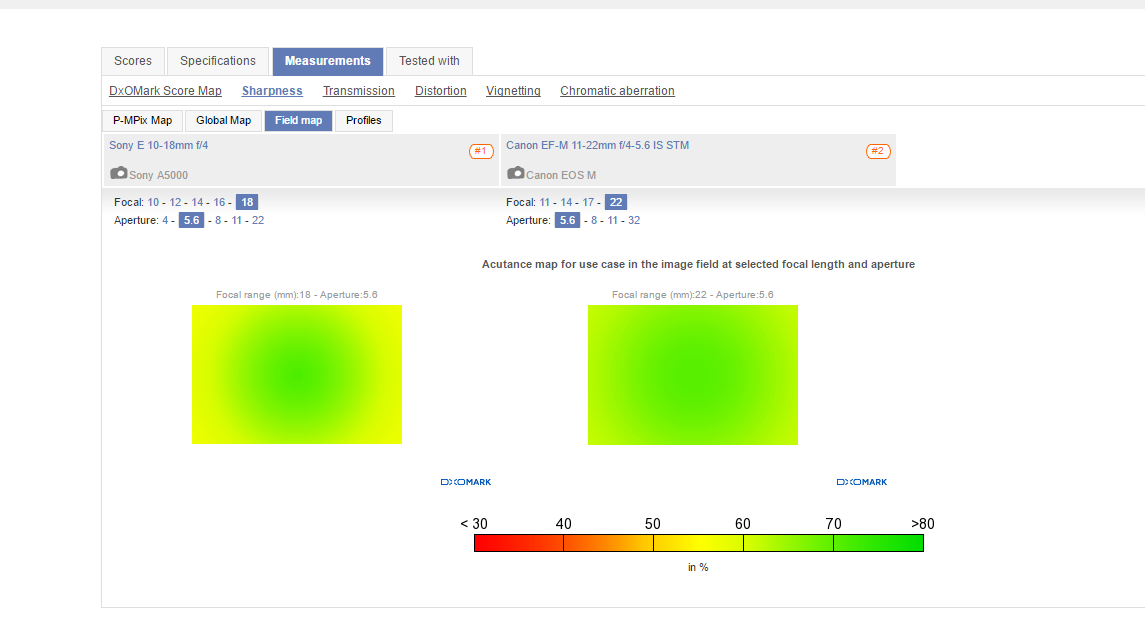Select Sony focal length 10
Viewport: 1145px width, 635px height.
point(153,202)
